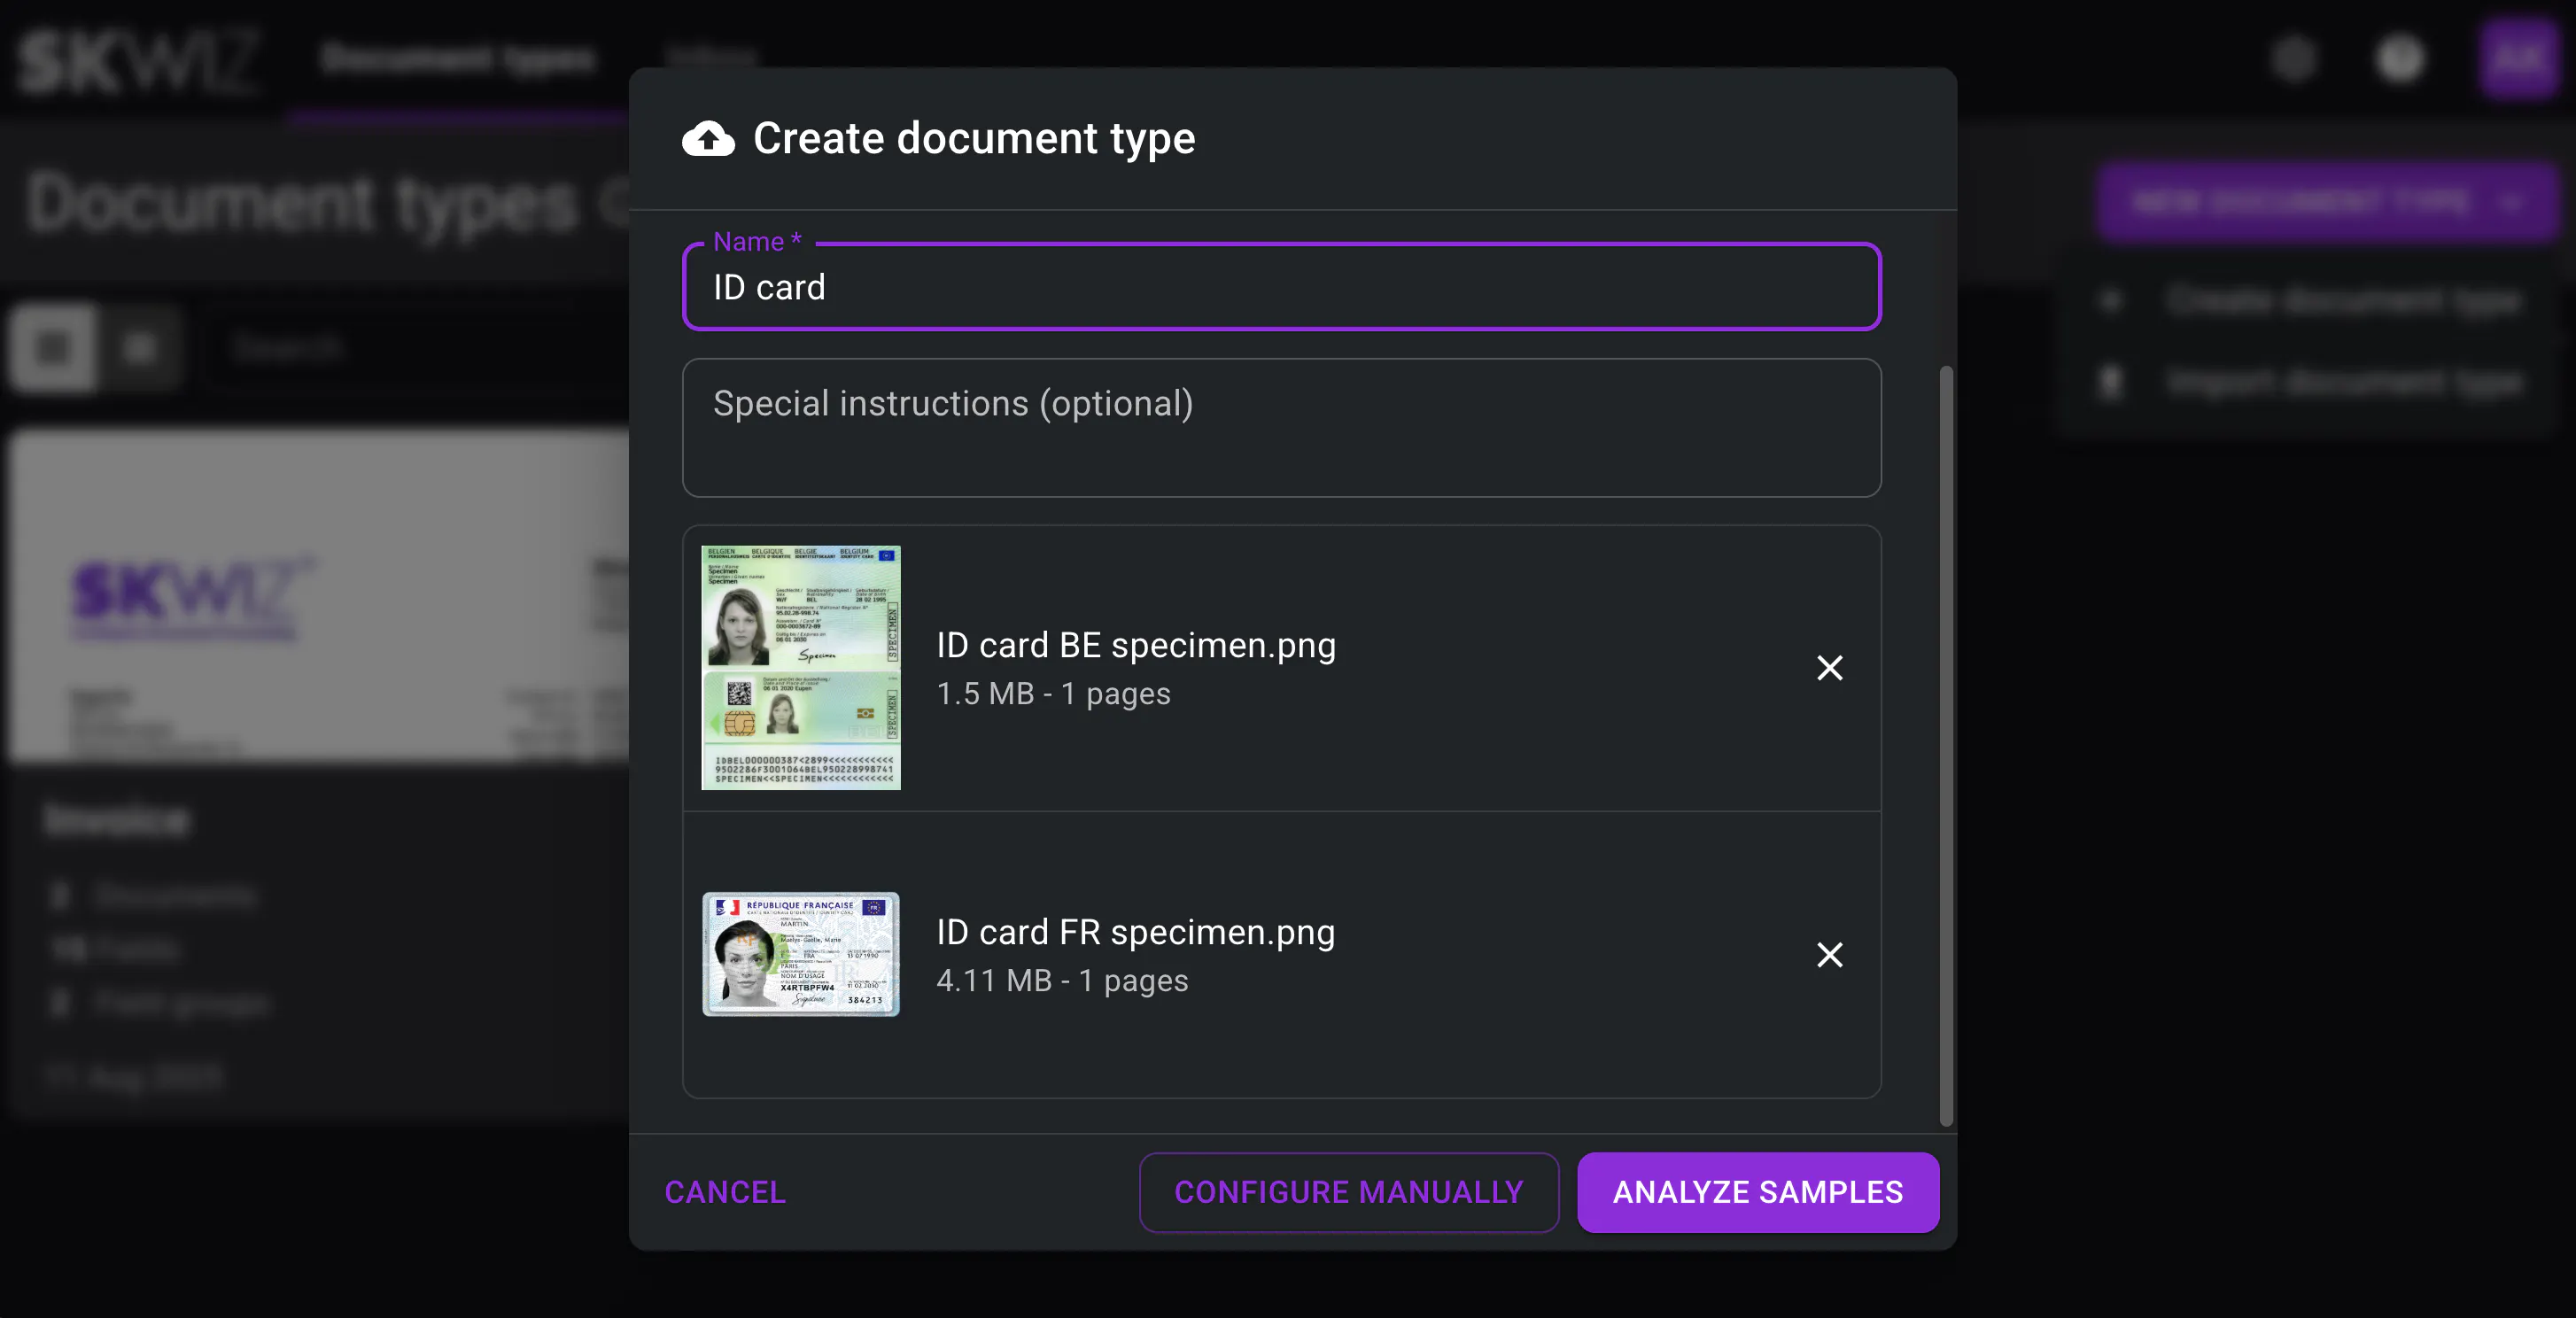Screen dimensions: 2576x1318
Task: Cancel the document type creation
Action: pos(724,1192)
